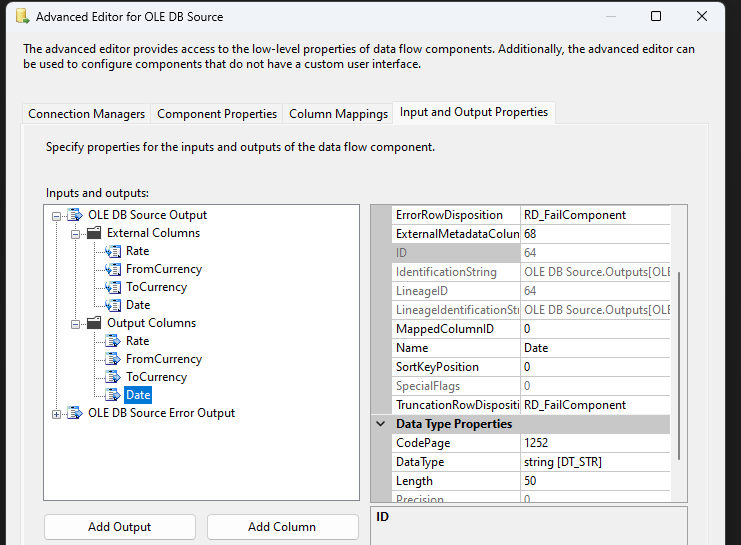
Task: Click the OLE DB Source Output node icon
Action: pos(75,215)
